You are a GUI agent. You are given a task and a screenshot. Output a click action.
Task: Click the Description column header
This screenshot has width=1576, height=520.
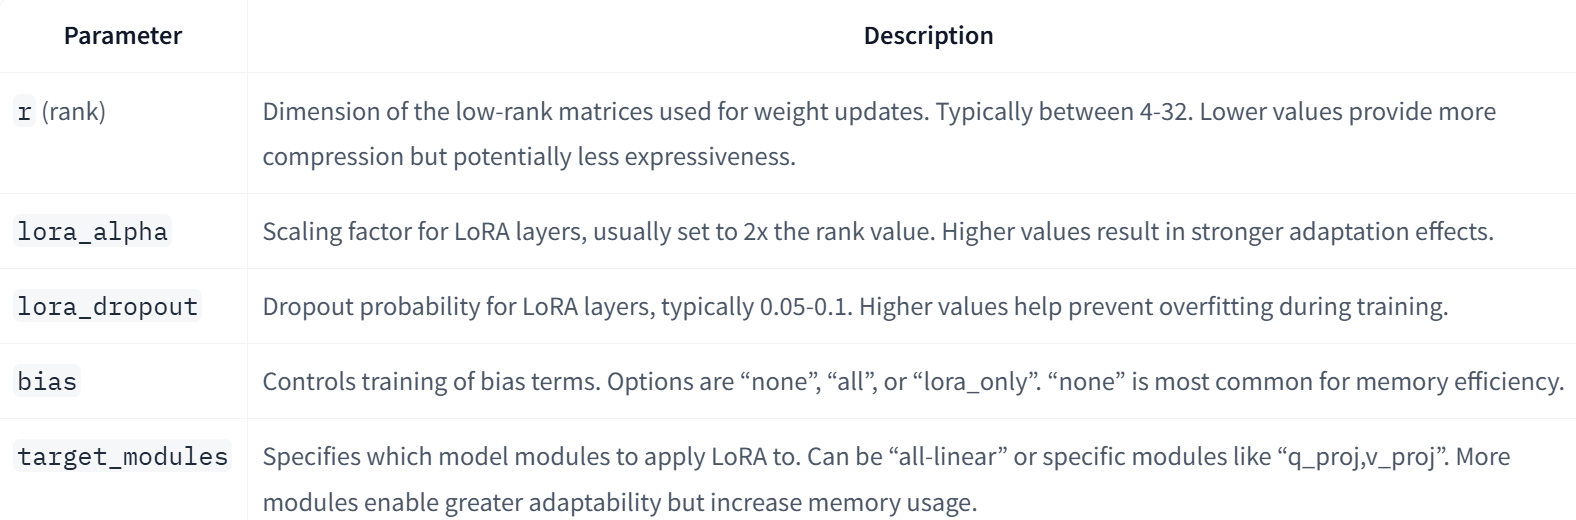(x=928, y=36)
